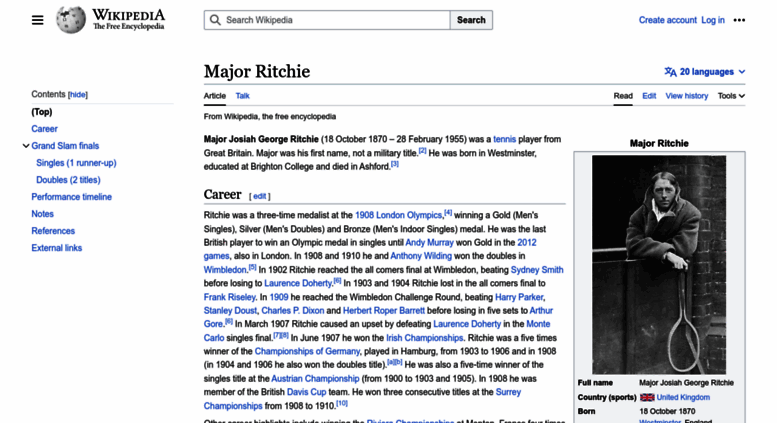Image resolution: width=777 pixels, height=423 pixels.
Task: Jump to (Top) in contents
Action: [x=42, y=112]
